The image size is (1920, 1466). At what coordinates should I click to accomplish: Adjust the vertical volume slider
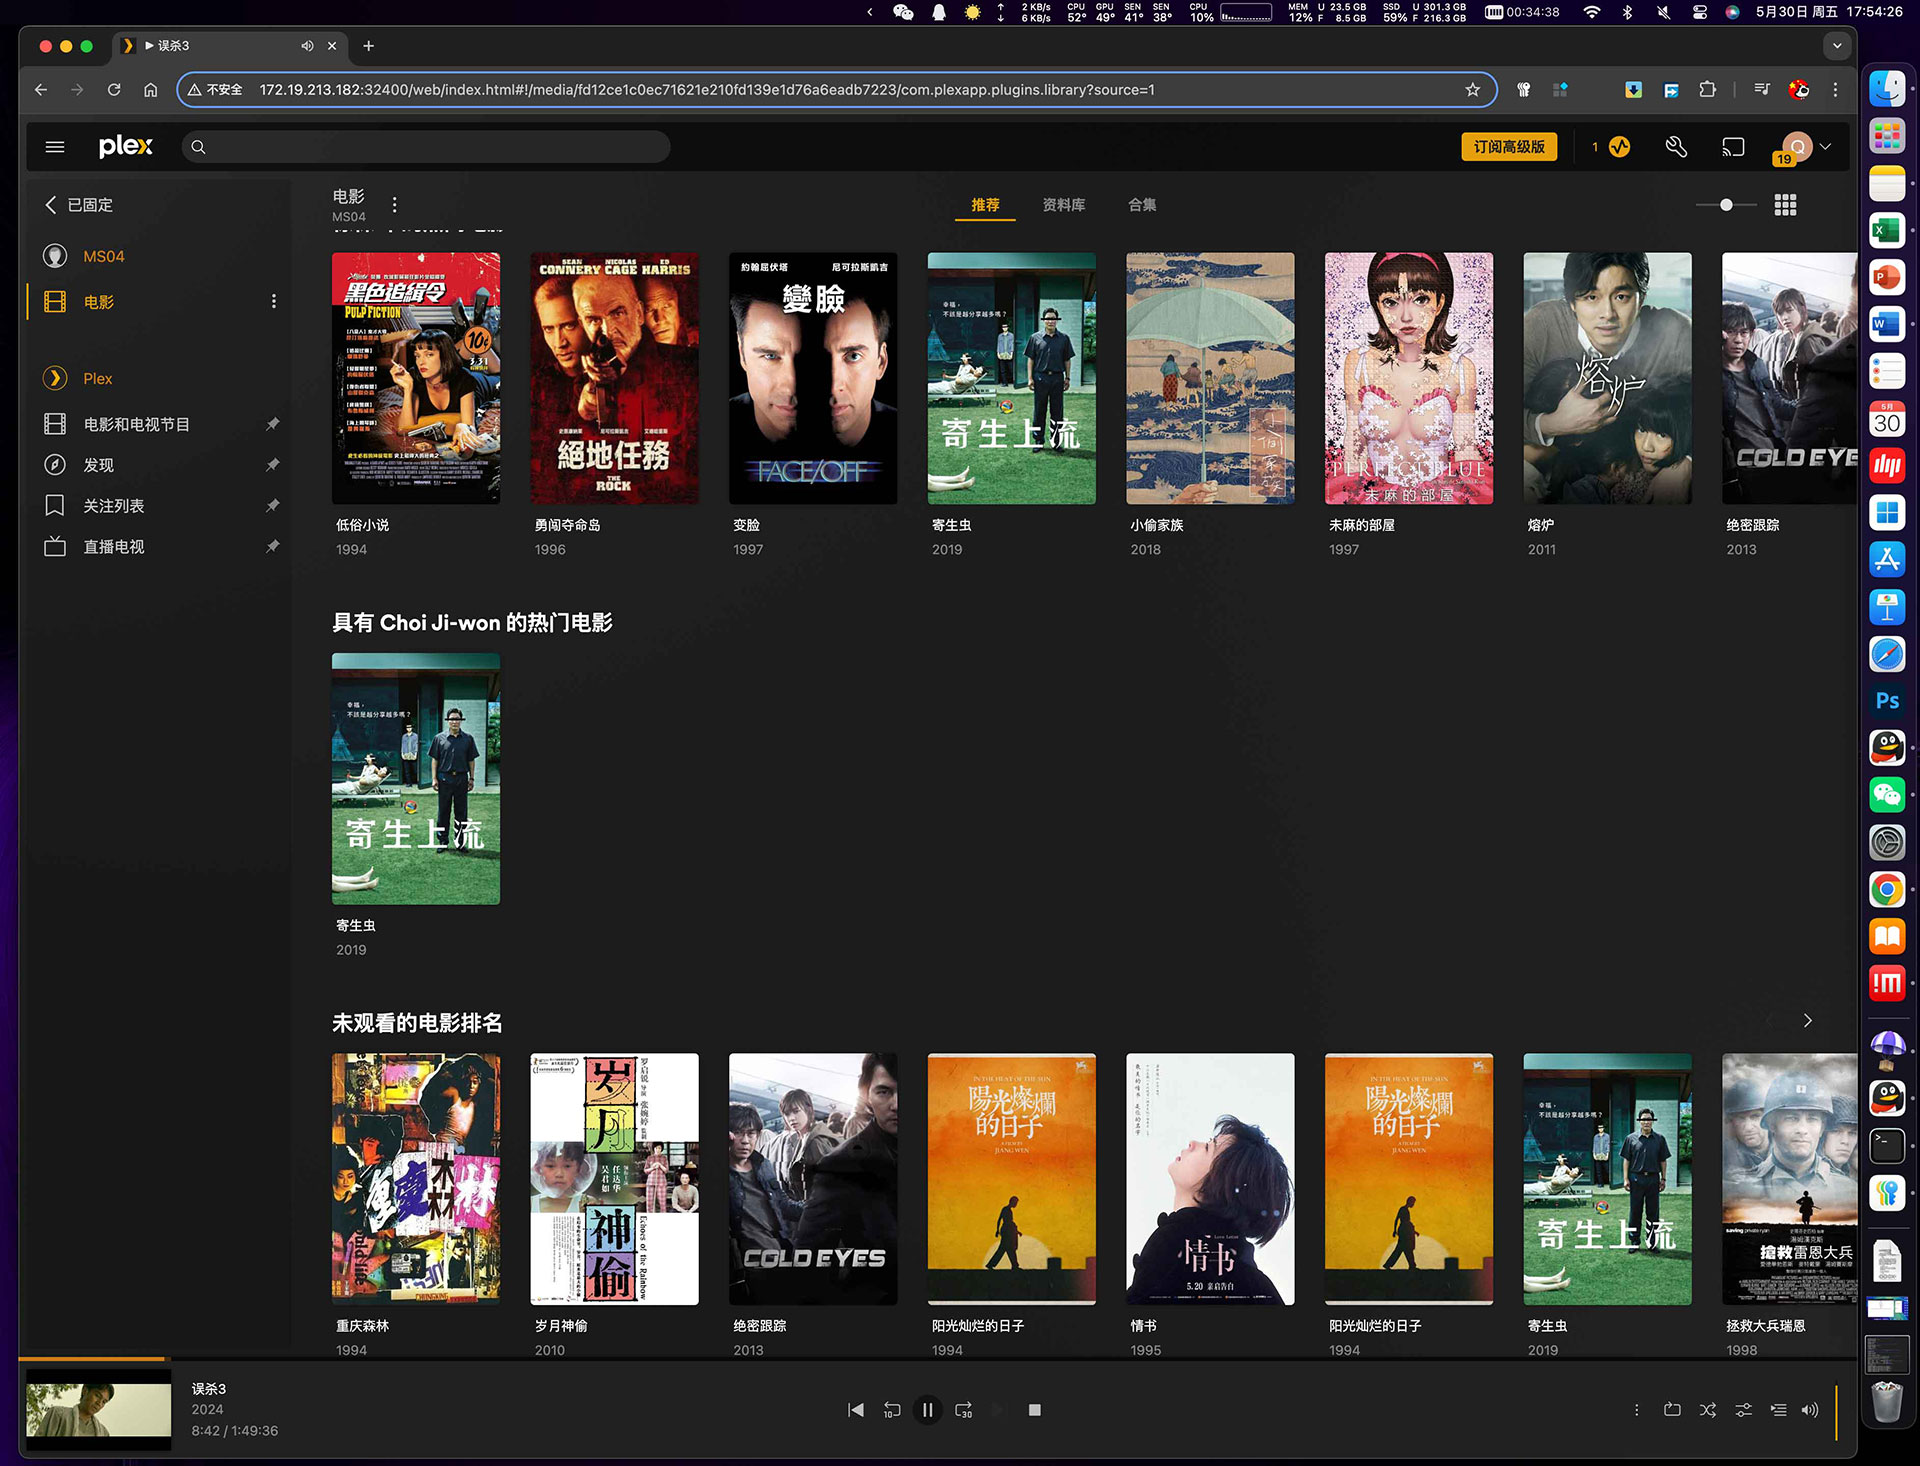click(x=1836, y=1411)
